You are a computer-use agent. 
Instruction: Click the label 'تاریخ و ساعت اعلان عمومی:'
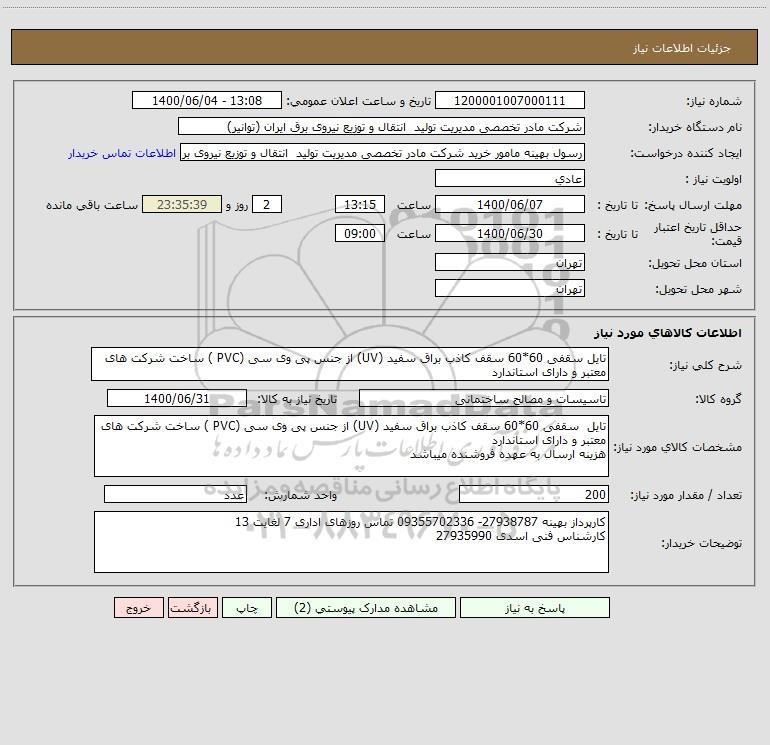pyautogui.click(x=359, y=102)
